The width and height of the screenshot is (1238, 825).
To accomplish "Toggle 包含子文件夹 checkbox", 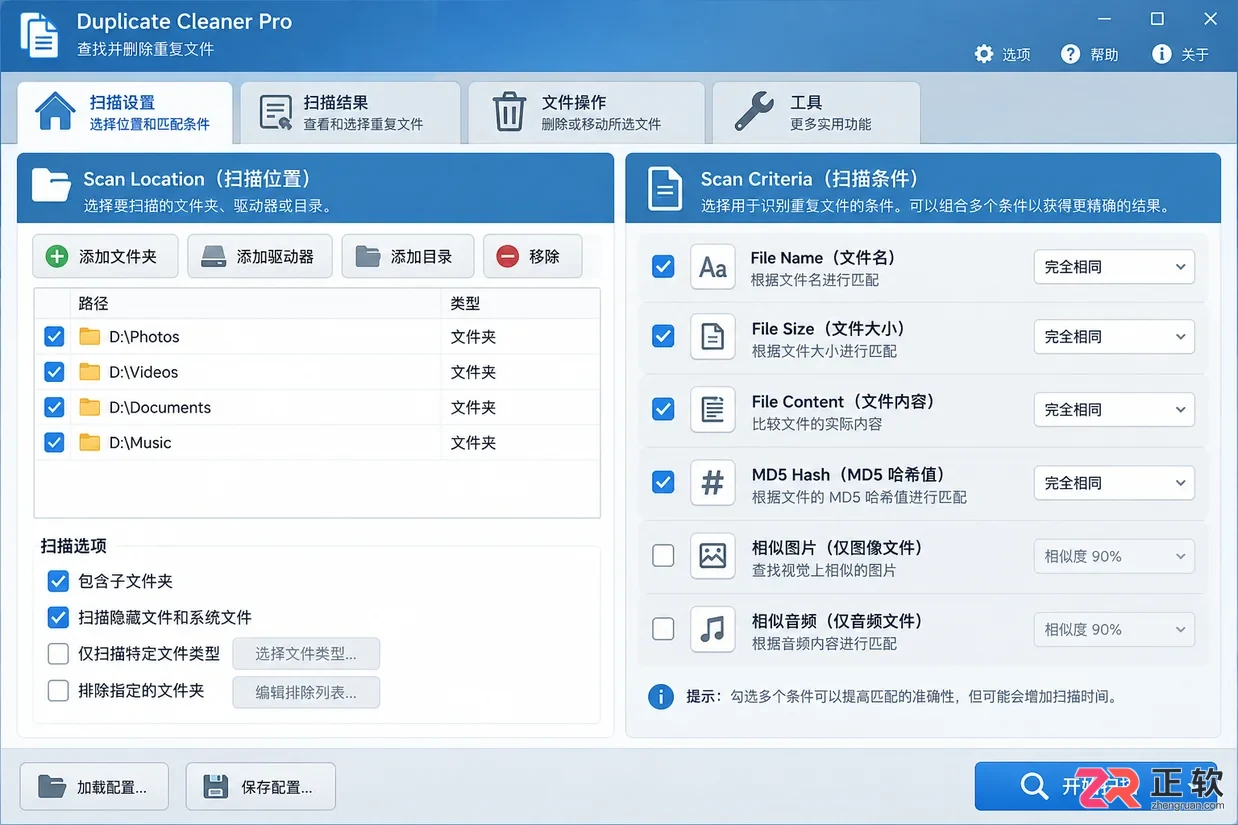I will 58,581.
